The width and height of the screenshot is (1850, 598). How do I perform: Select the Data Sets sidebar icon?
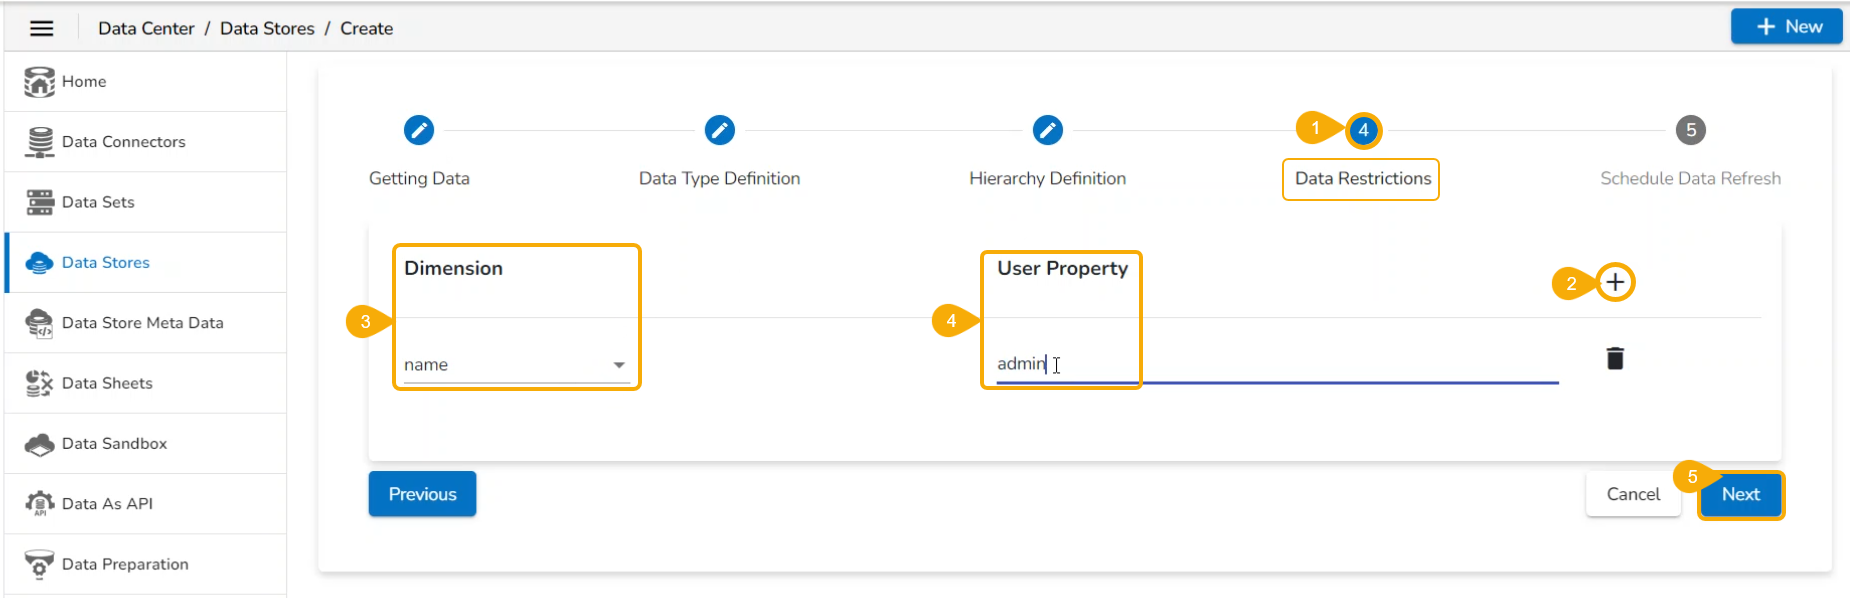click(40, 202)
